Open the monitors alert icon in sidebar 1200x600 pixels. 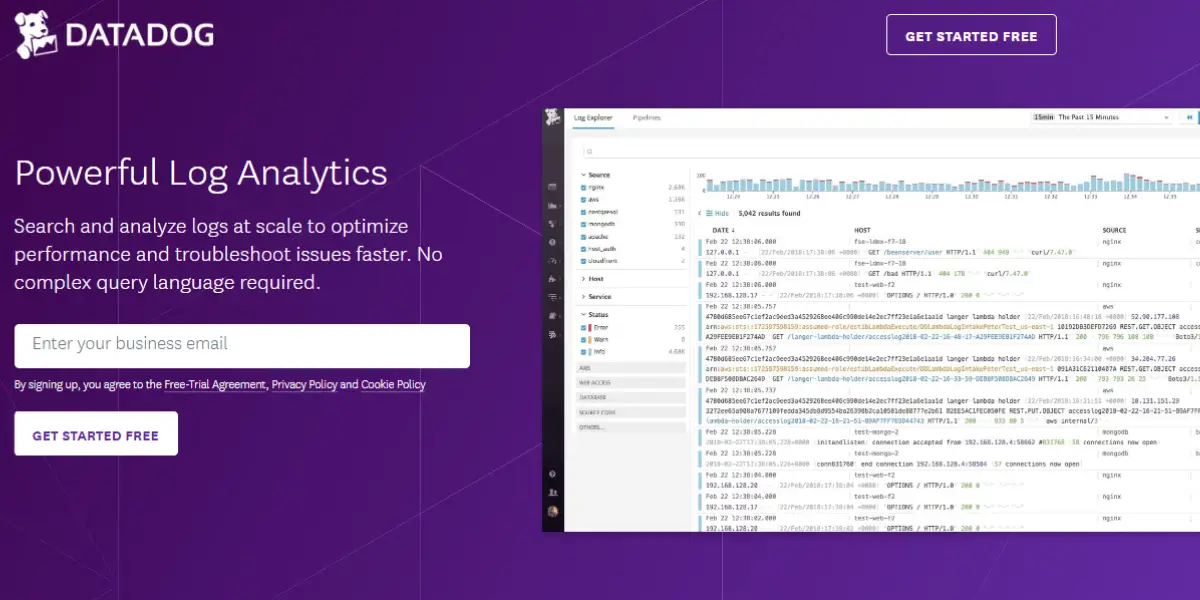(x=552, y=241)
